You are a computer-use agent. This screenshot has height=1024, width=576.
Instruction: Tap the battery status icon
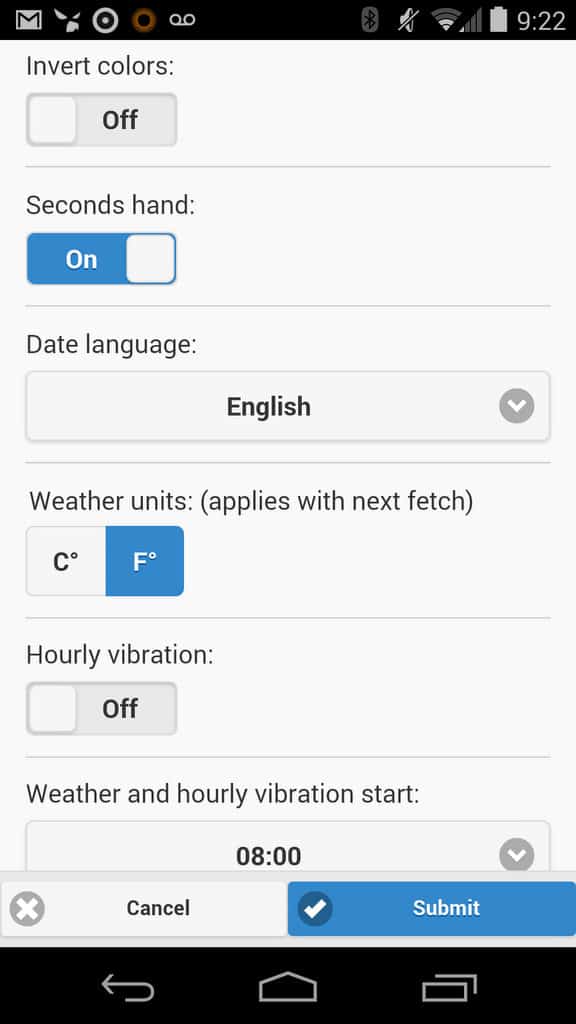point(498,20)
